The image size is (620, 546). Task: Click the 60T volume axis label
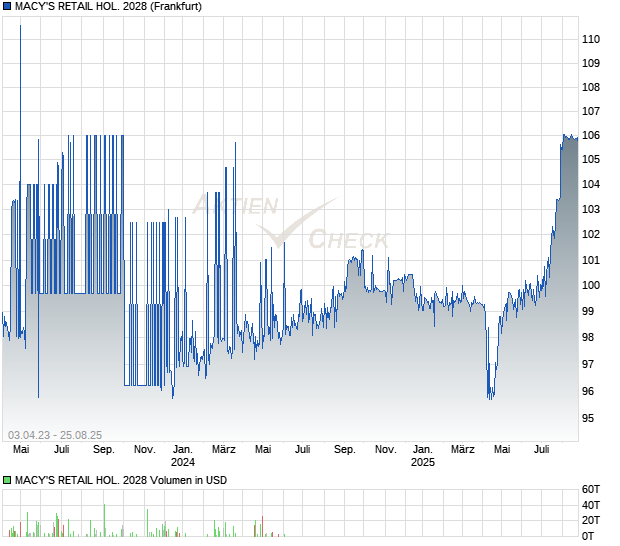tap(591, 489)
